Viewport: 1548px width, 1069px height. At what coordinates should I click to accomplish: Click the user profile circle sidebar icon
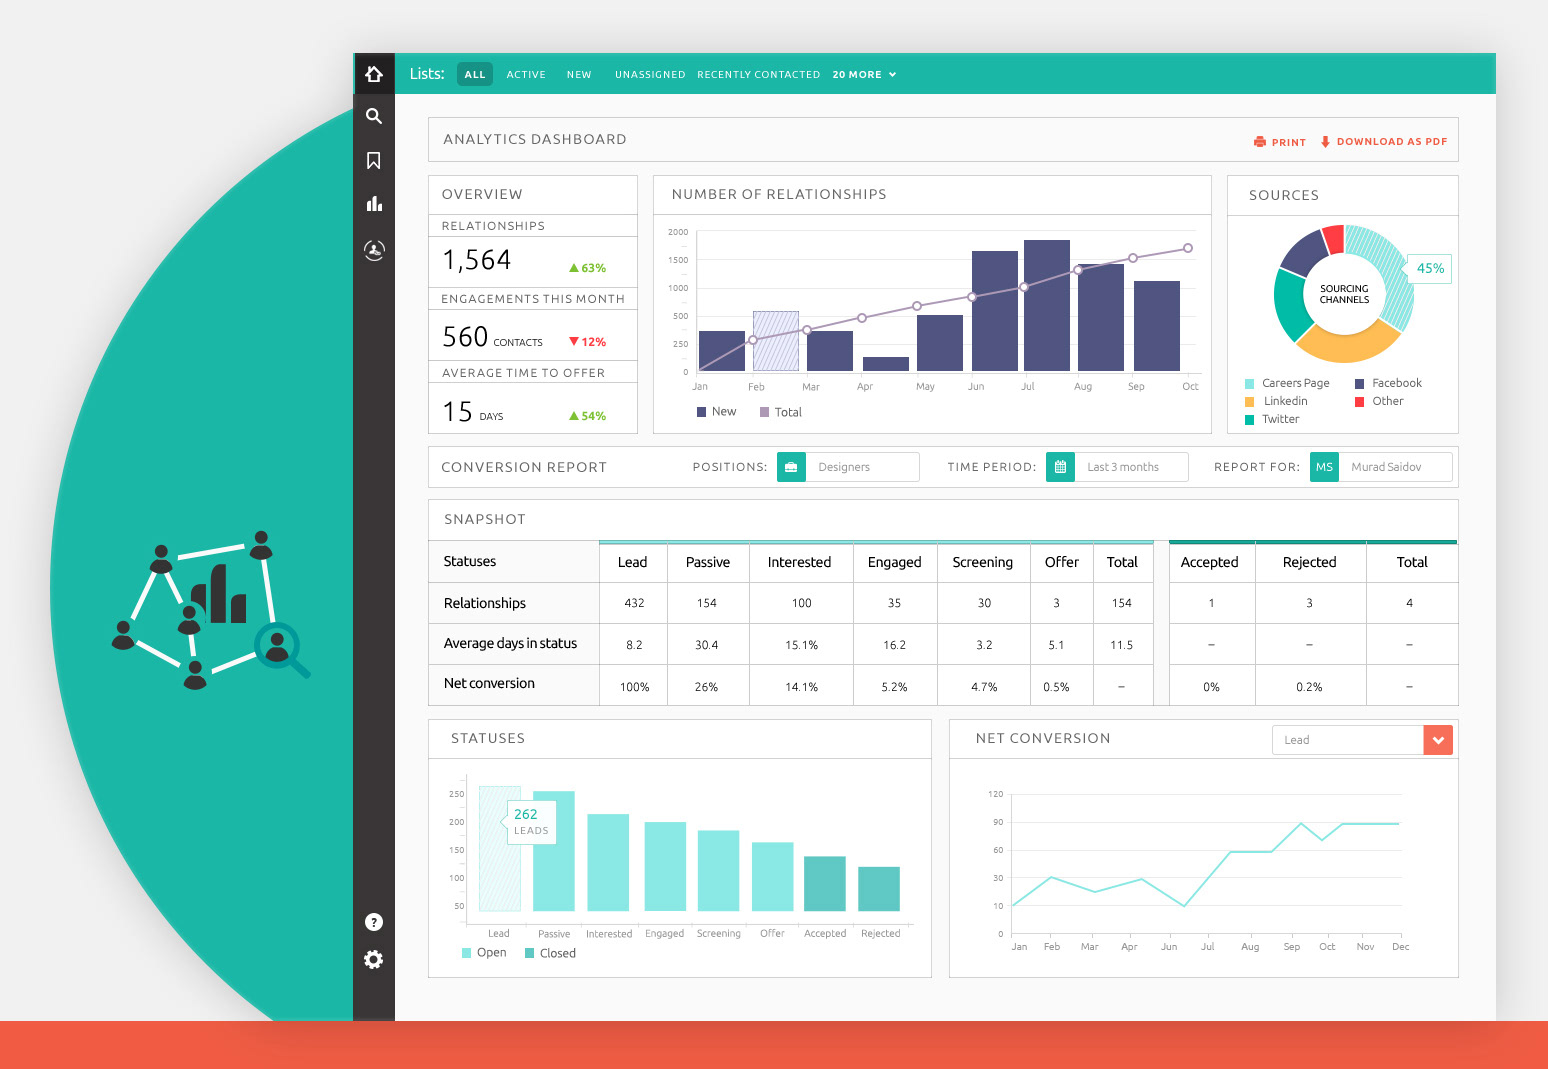(374, 250)
